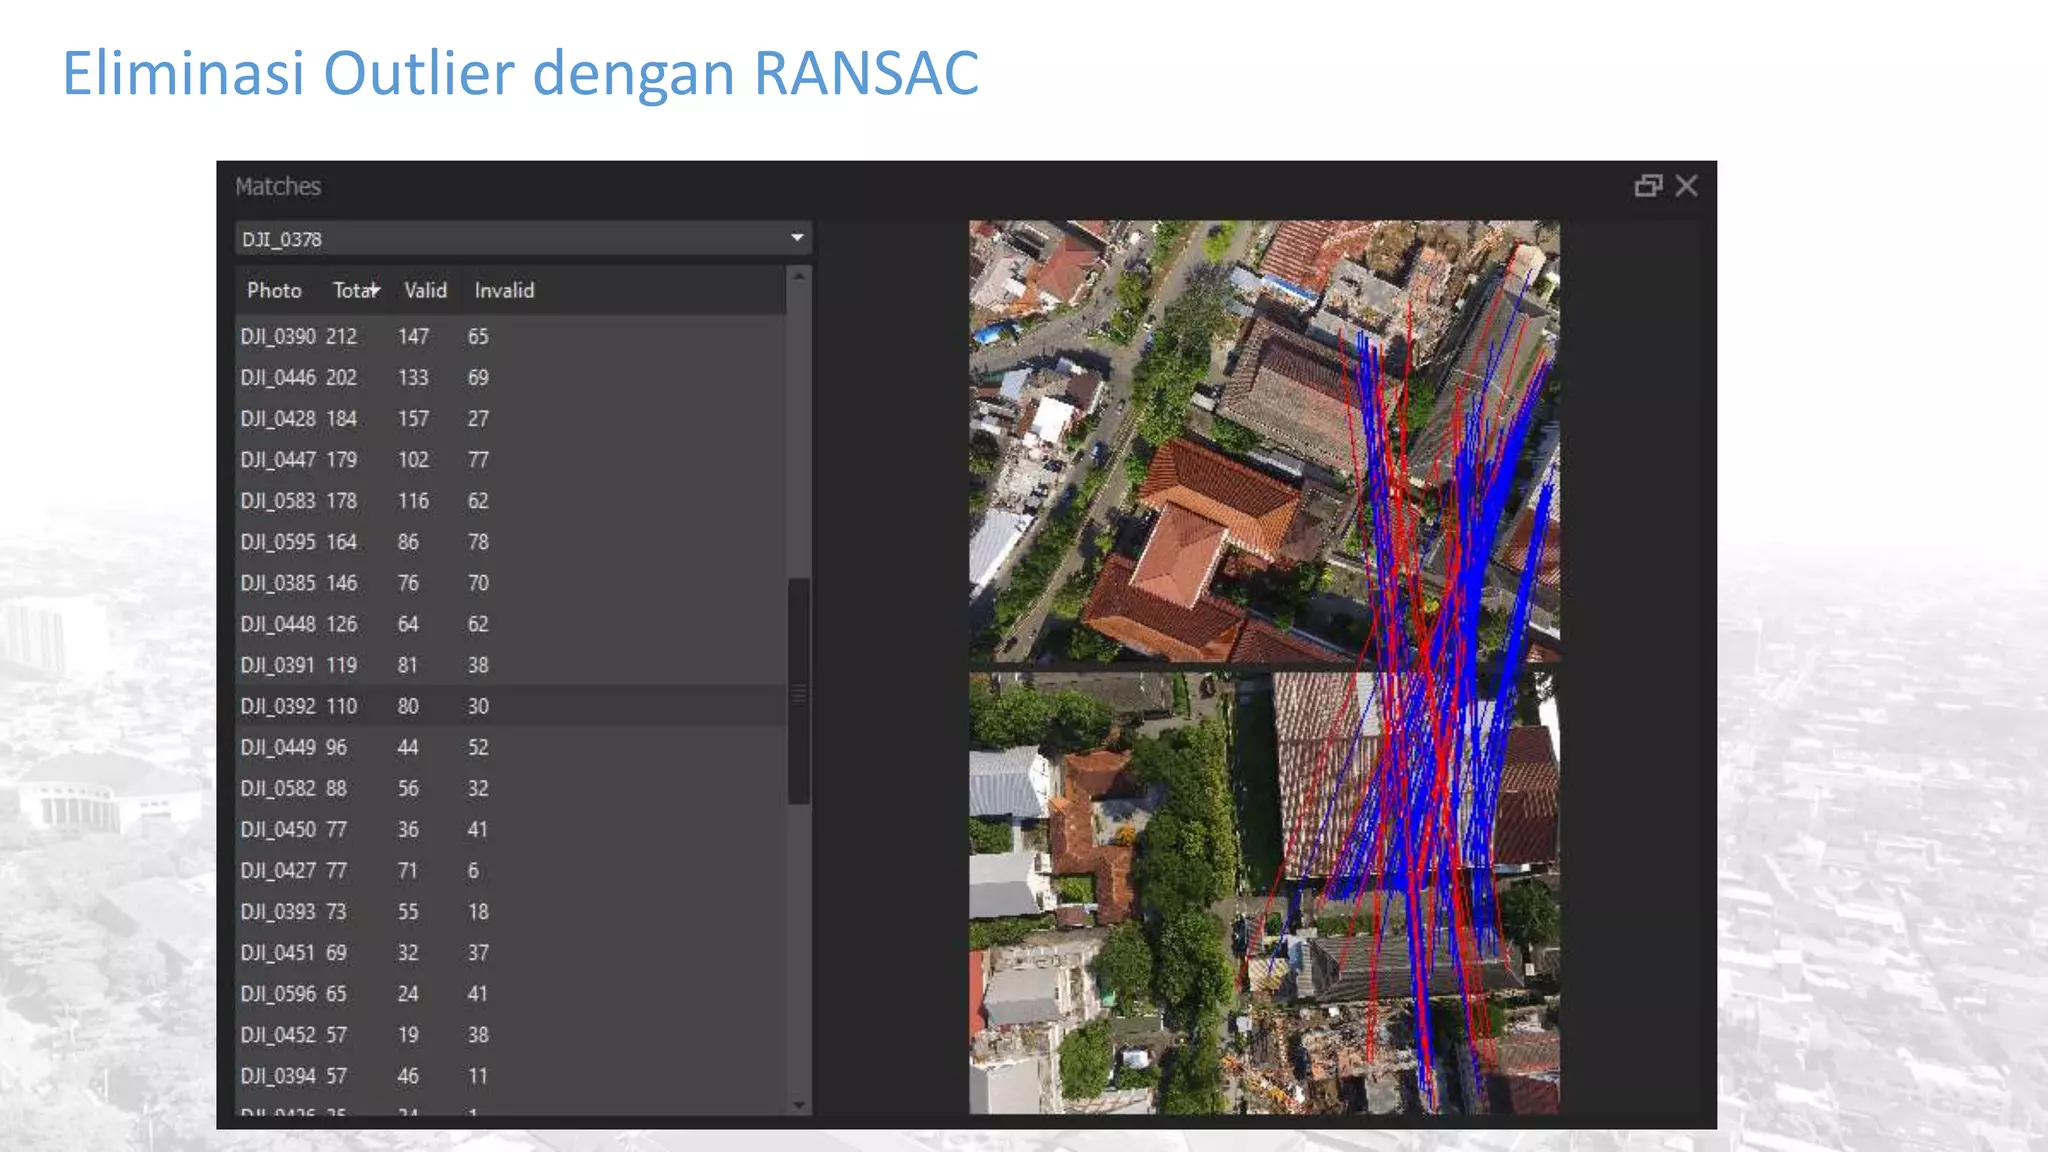Select the DJI_0449 row
The image size is (2048, 1152).
pyautogui.click(x=511, y=747)
